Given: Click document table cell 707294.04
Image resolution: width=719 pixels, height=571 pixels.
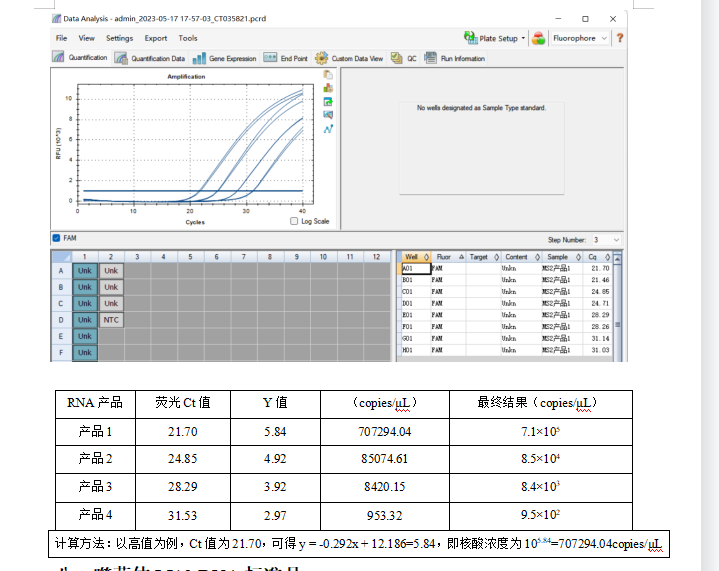Looking at the screenshot, I should coord(384,432).
